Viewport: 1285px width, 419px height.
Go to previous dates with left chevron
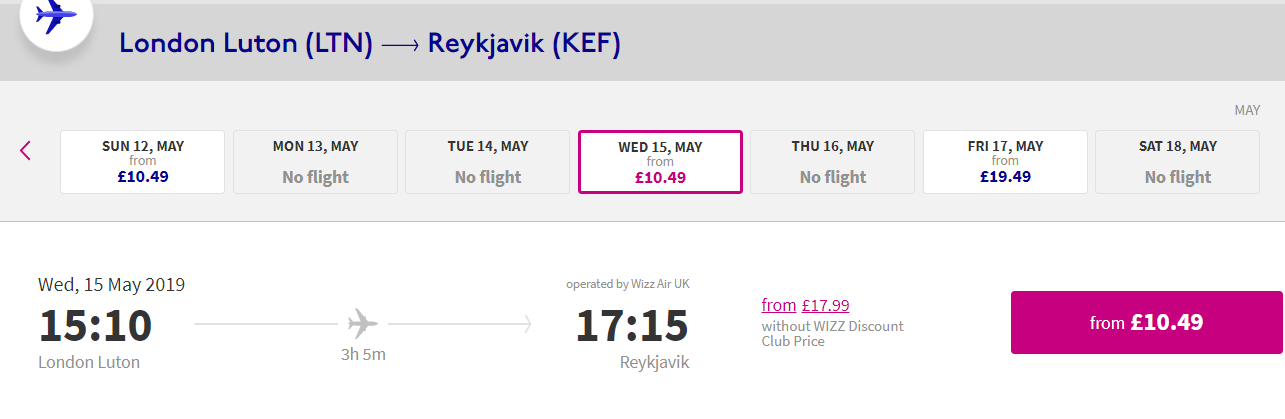(25, 151)
